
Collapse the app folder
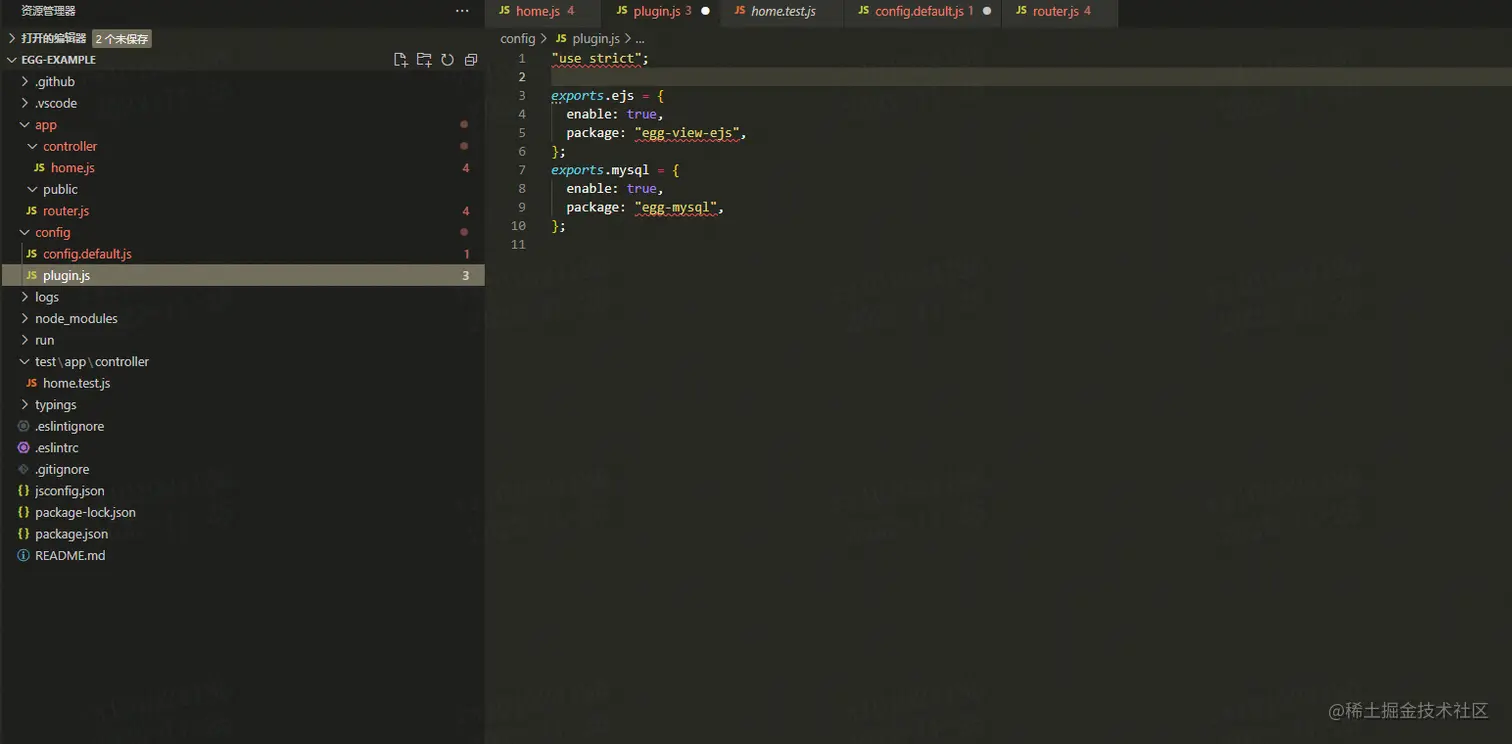click(x=25, y=125)
